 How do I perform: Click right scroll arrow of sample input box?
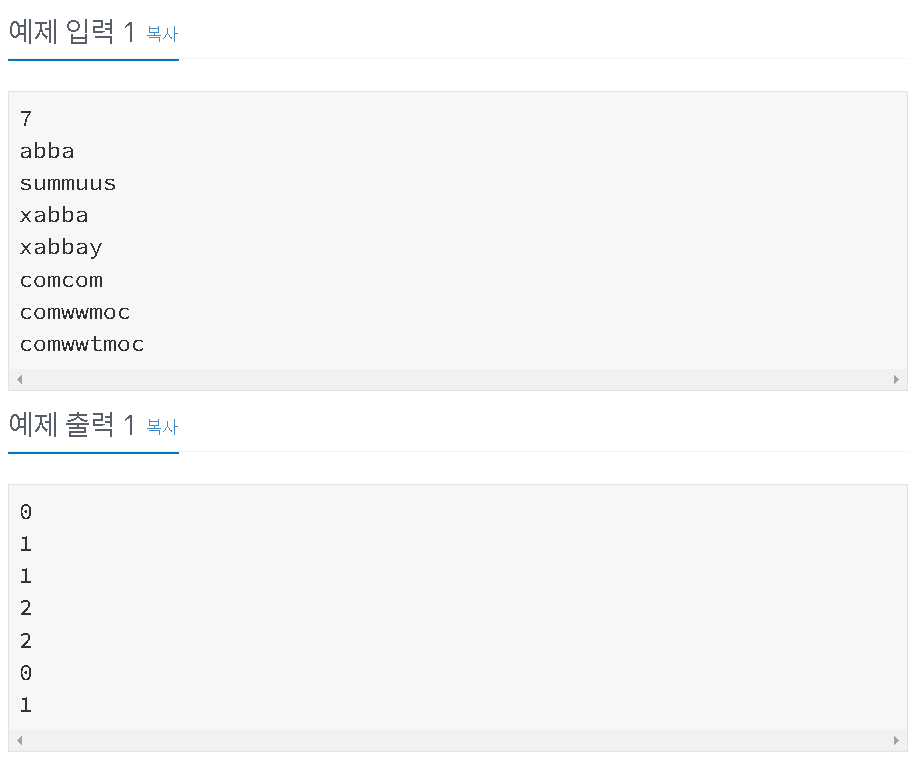(x=896, y=379)
